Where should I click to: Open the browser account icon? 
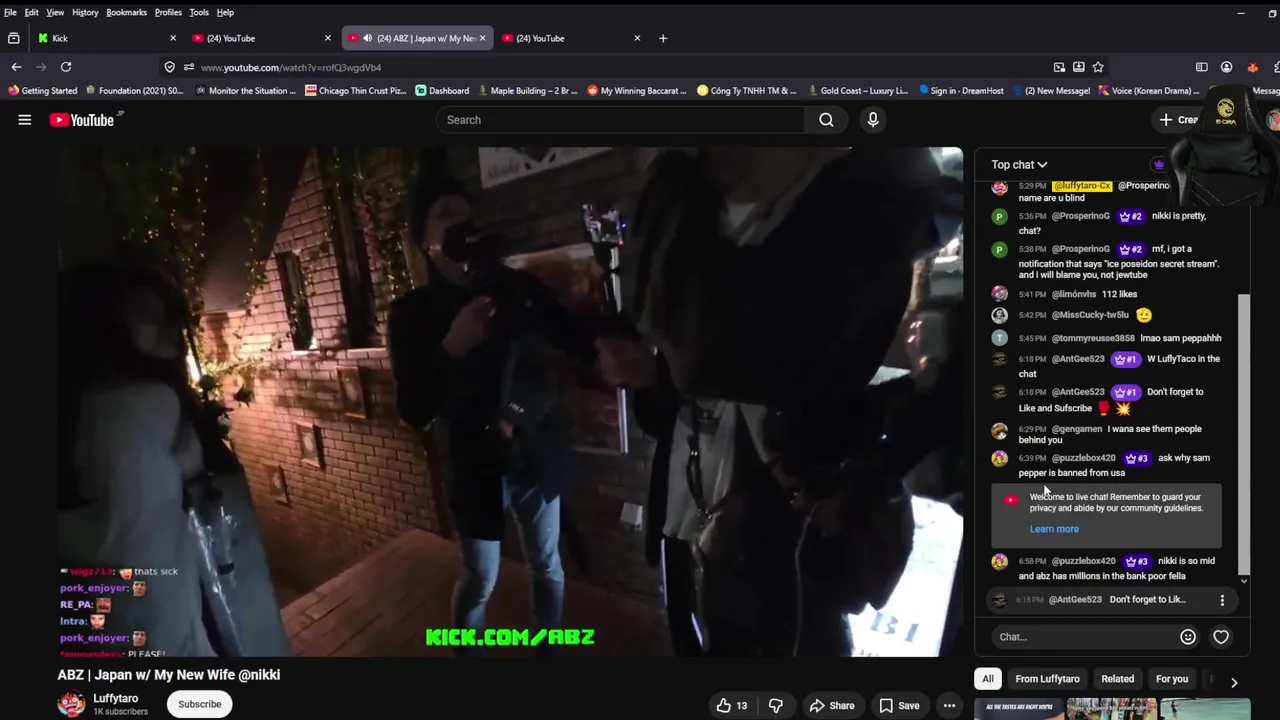pyautogui.click(x=1226, y=67)
